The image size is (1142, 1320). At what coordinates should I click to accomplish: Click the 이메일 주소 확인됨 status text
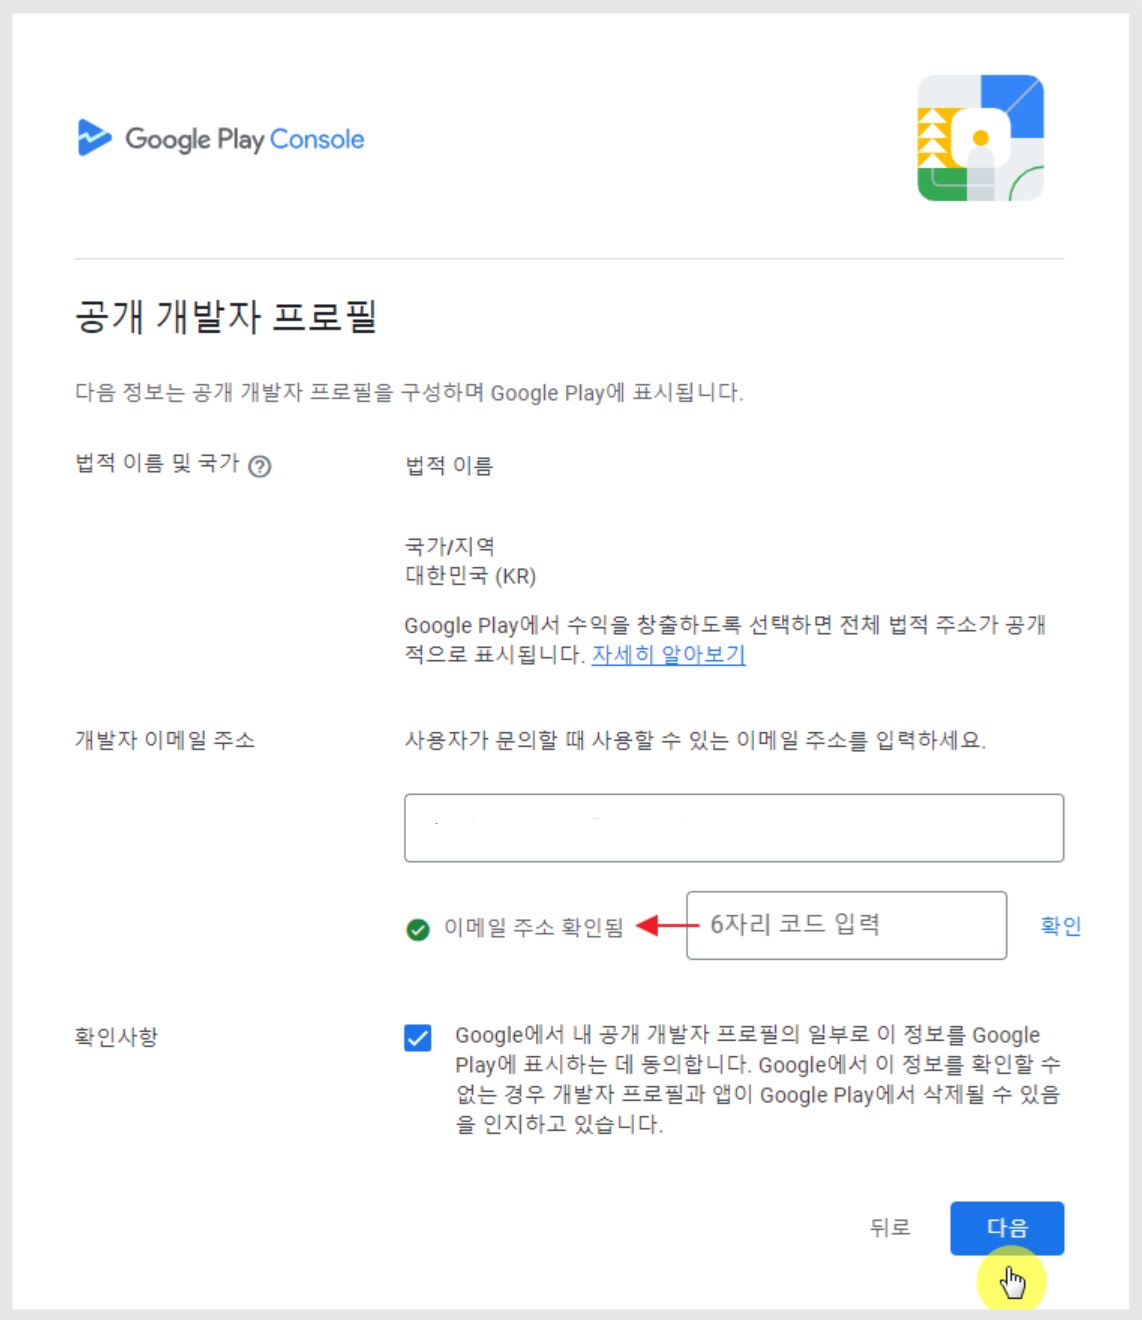533,928
